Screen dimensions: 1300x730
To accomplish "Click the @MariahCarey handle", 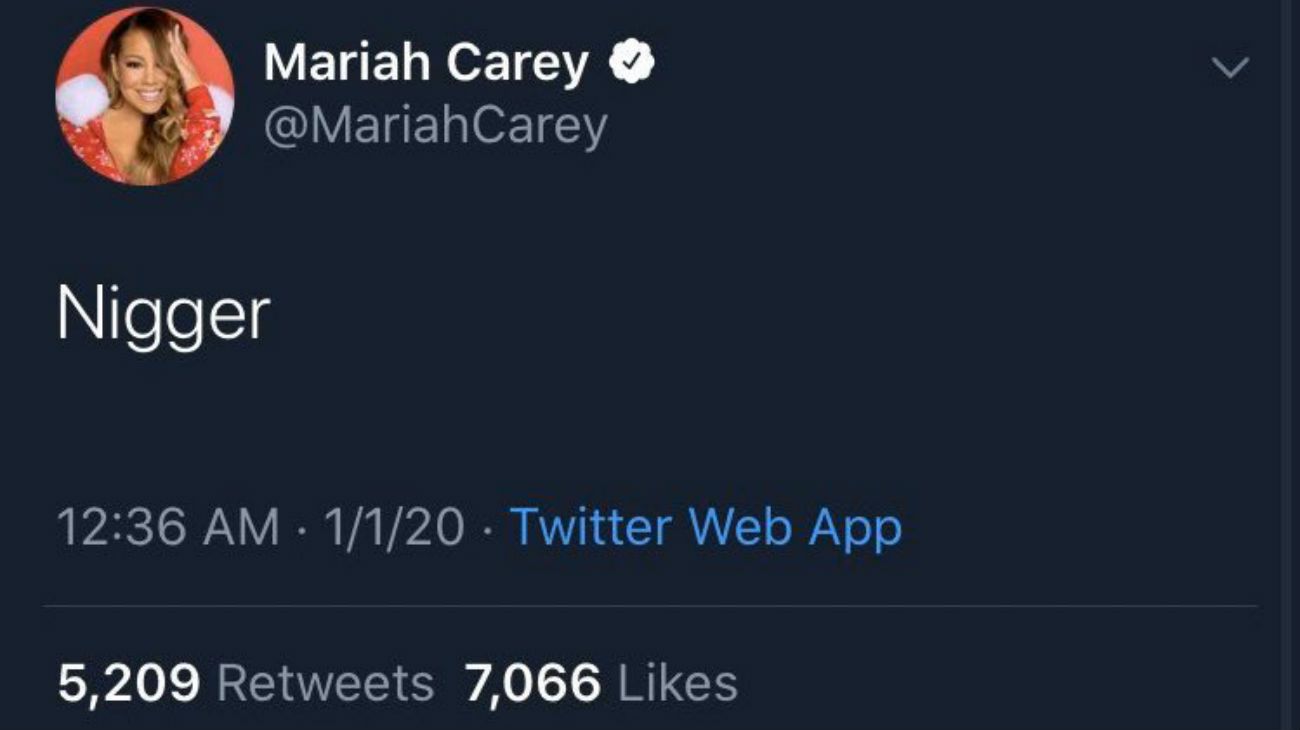I will pyautogui.click(x=435, y=126).
